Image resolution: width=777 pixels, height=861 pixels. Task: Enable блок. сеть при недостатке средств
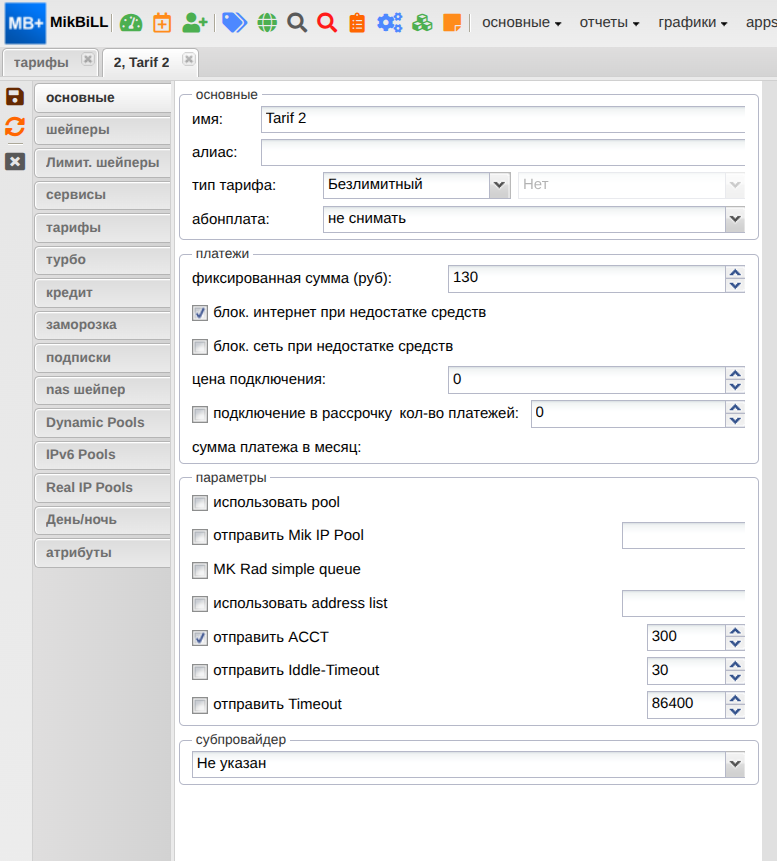[x=200, y=347]
